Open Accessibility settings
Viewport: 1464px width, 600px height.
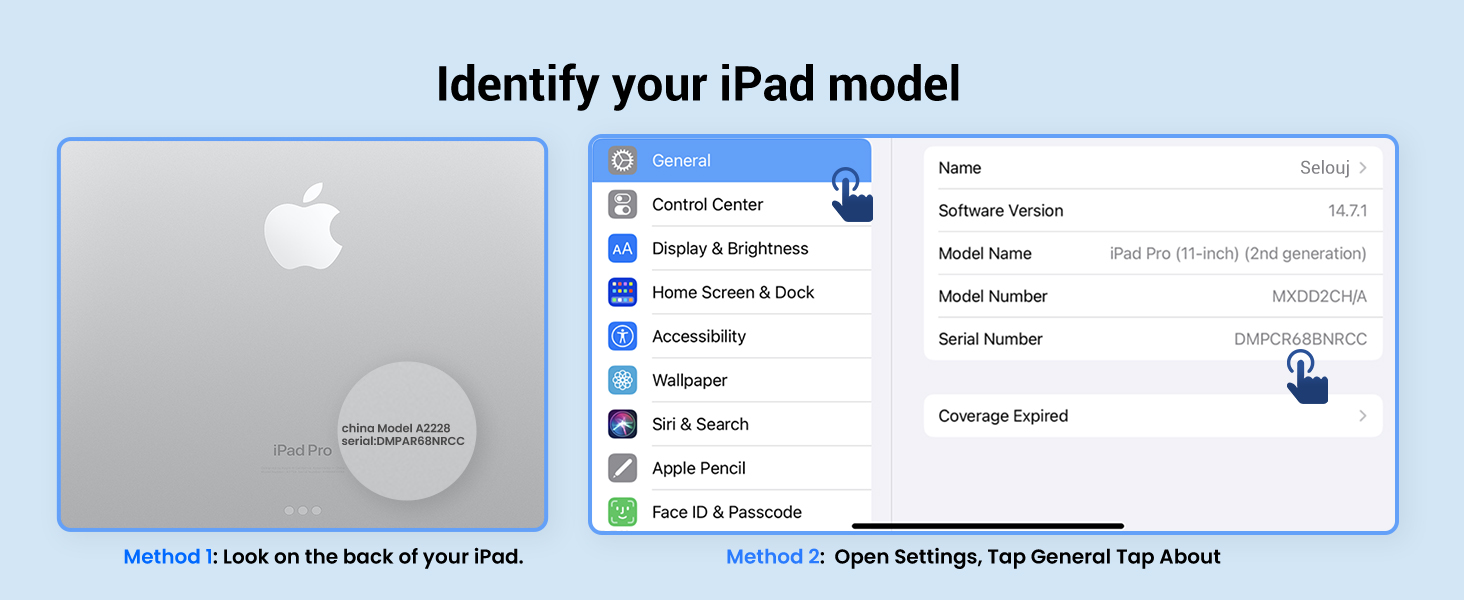732,336
